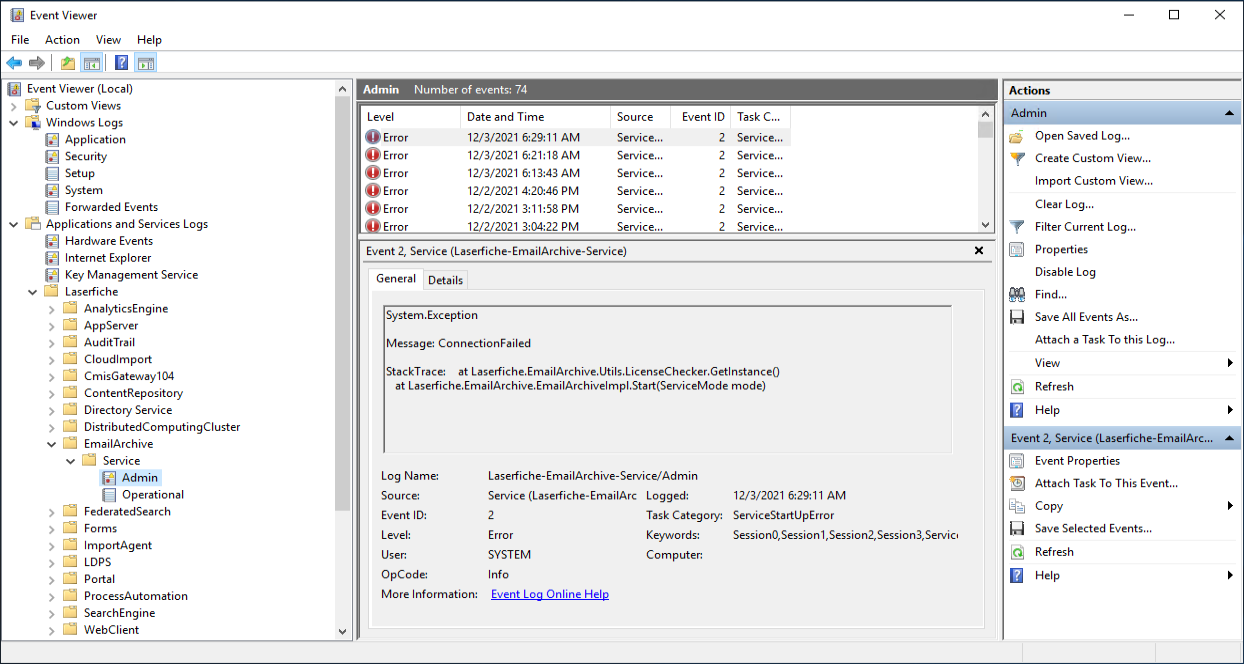The height and width of the screenshot is (664, 1244).
Task: Click the blue Help toolbar icon
Action: [121, 63]
